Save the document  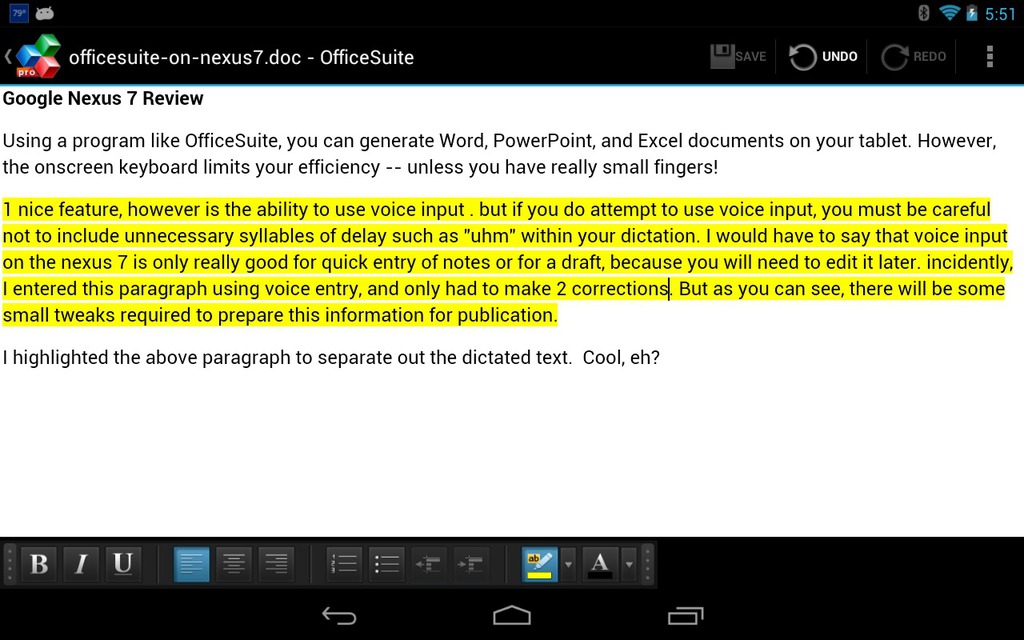pos(739,57)
